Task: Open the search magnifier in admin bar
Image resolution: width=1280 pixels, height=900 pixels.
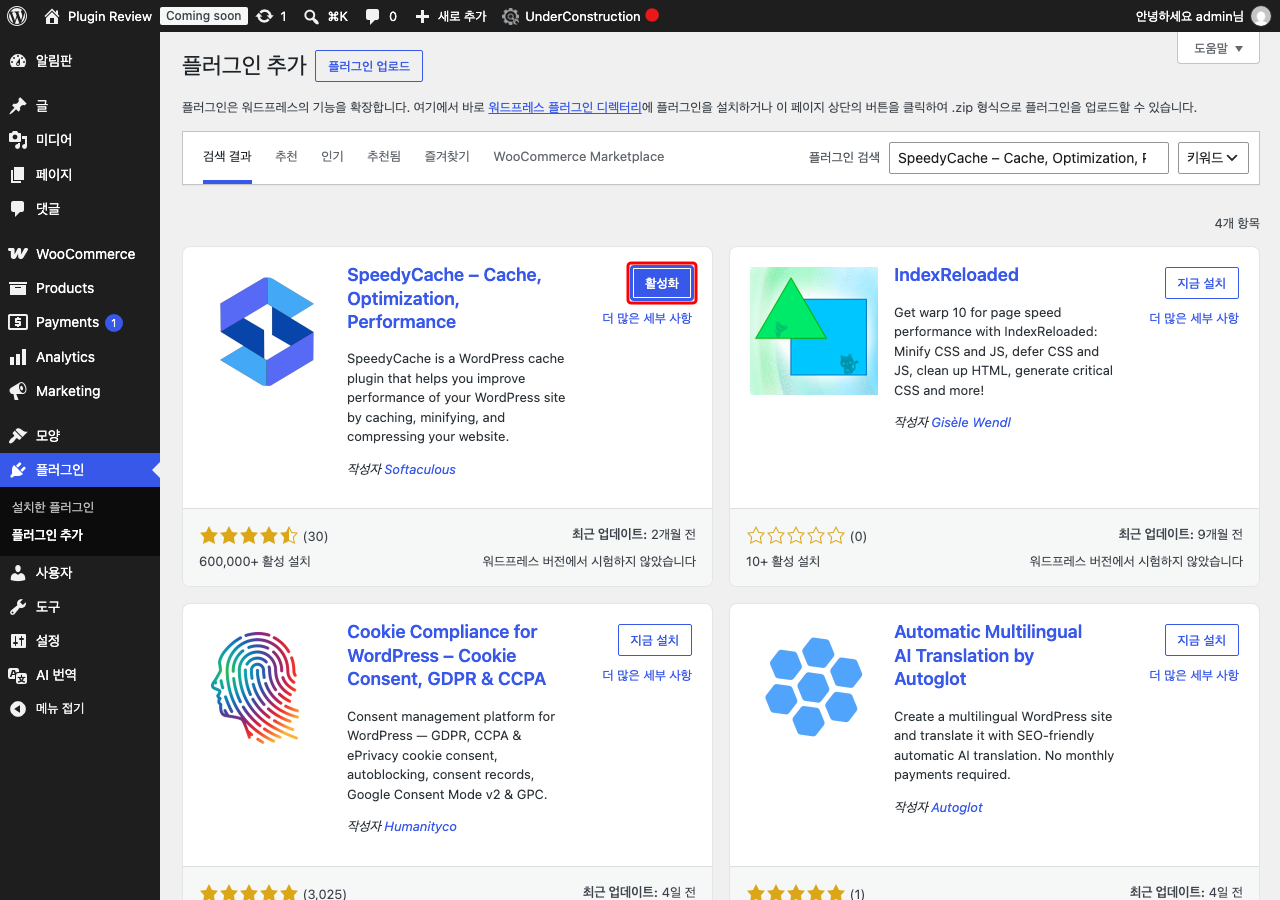Action: (311, 16)
